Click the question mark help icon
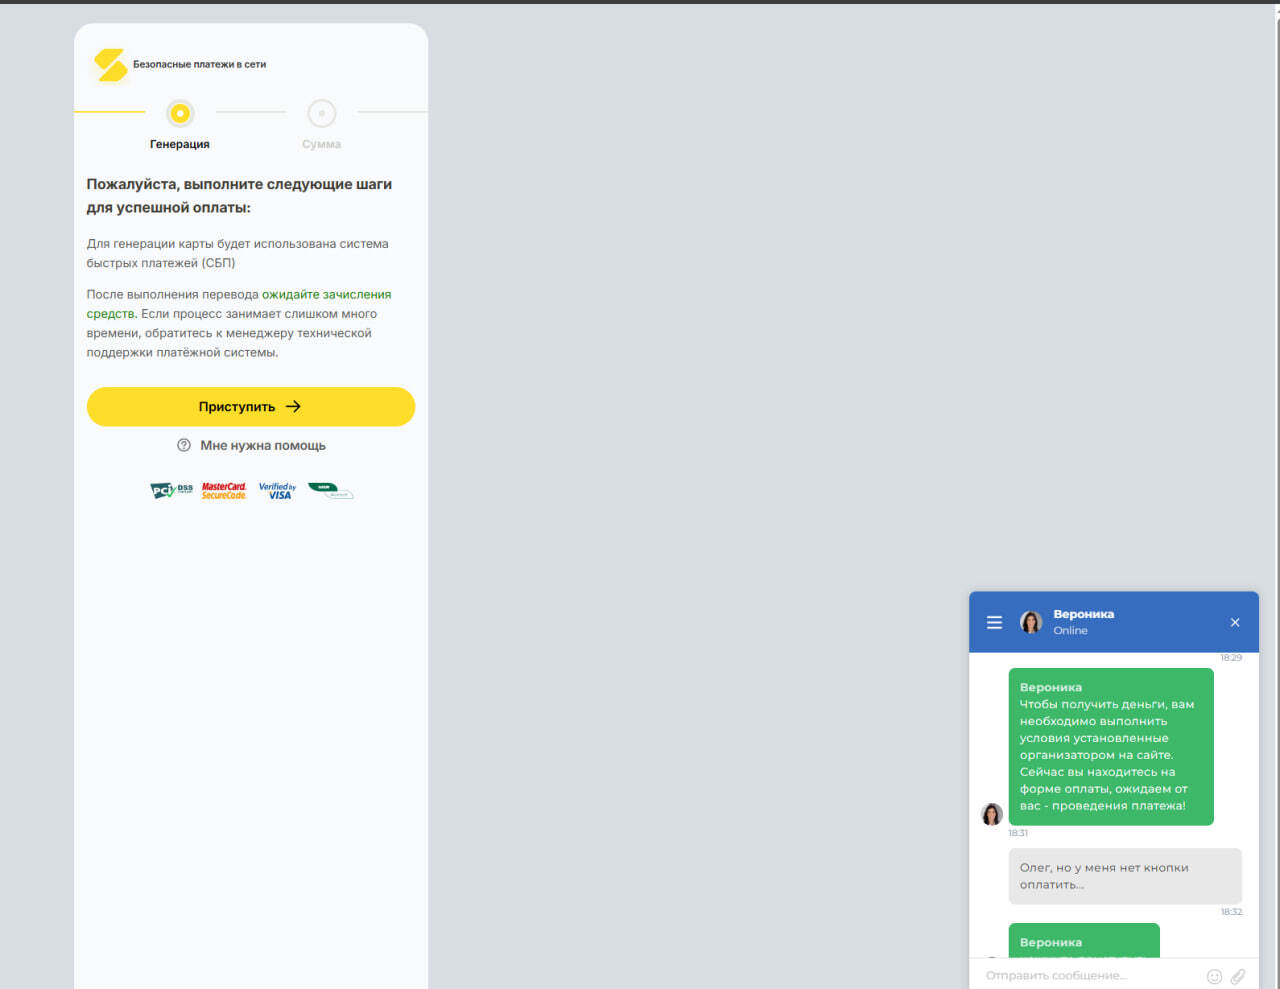 click(x=184, y=446)
